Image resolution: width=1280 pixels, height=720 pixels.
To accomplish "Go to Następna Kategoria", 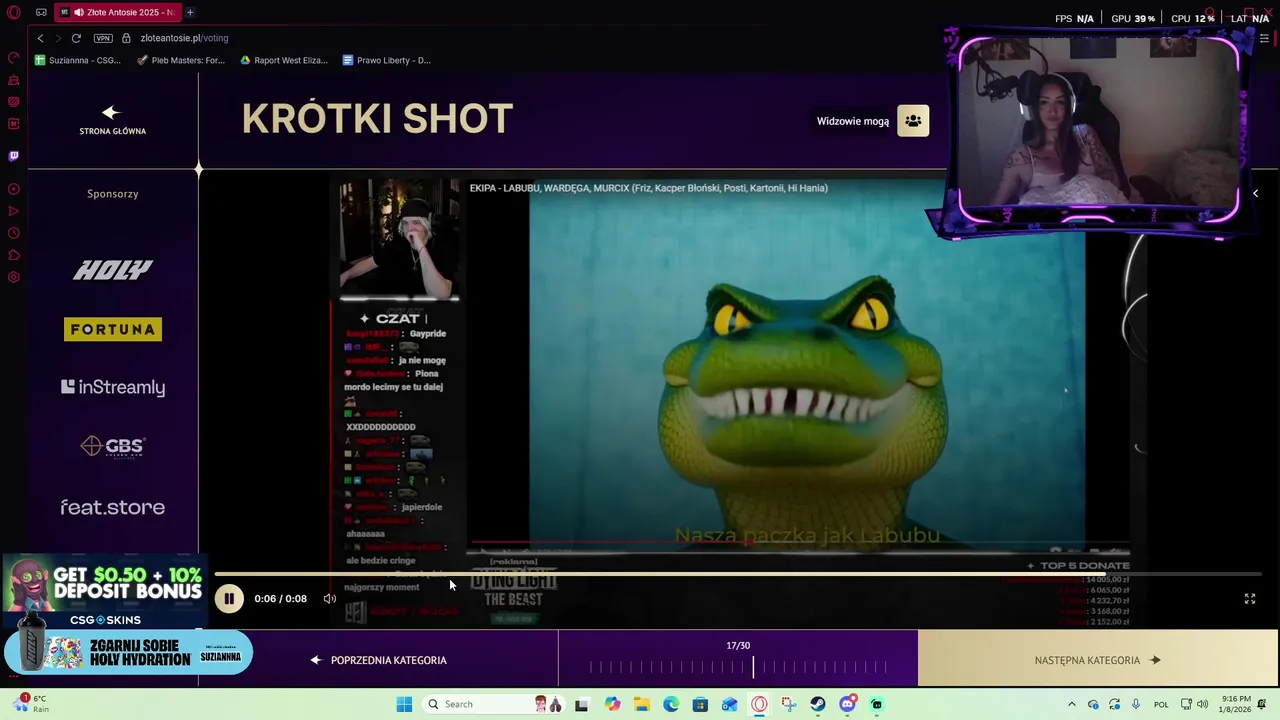I will (1098, 660).
